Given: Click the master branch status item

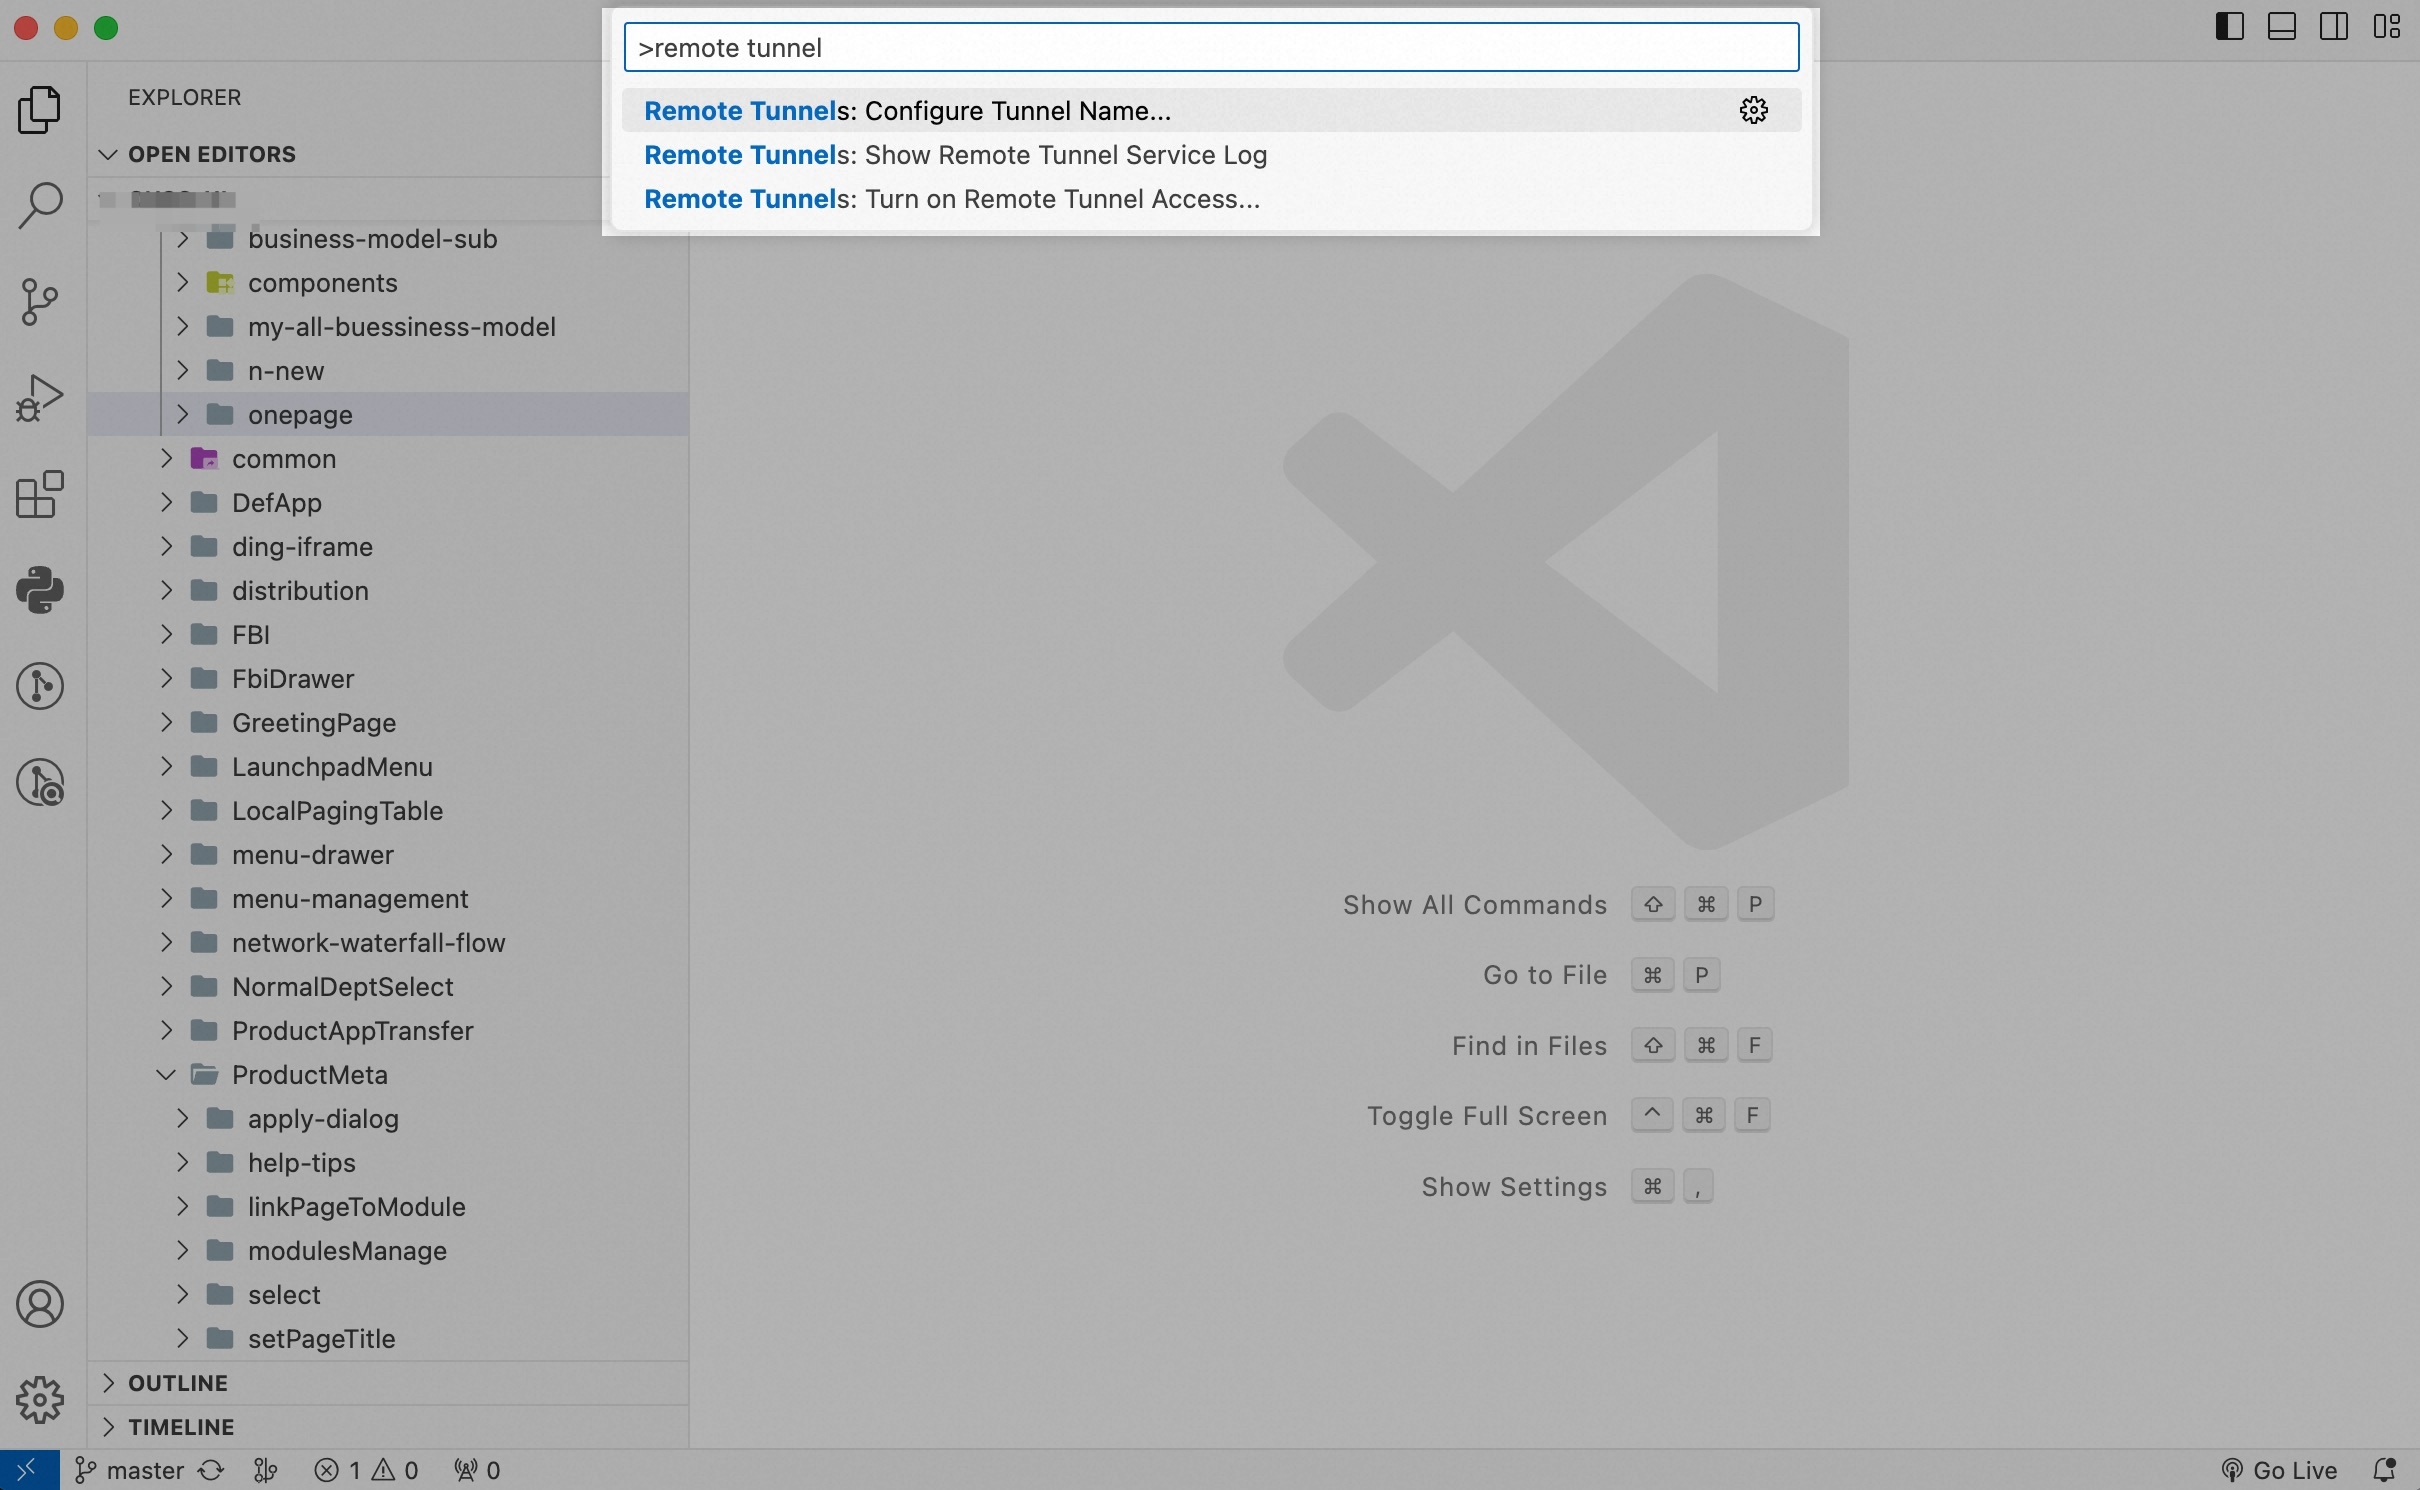Looking at the screenshot, I should click(x=131, y=1470).
